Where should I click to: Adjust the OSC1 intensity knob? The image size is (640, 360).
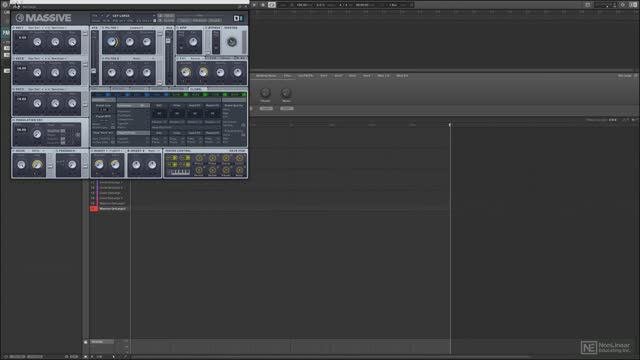55,42
